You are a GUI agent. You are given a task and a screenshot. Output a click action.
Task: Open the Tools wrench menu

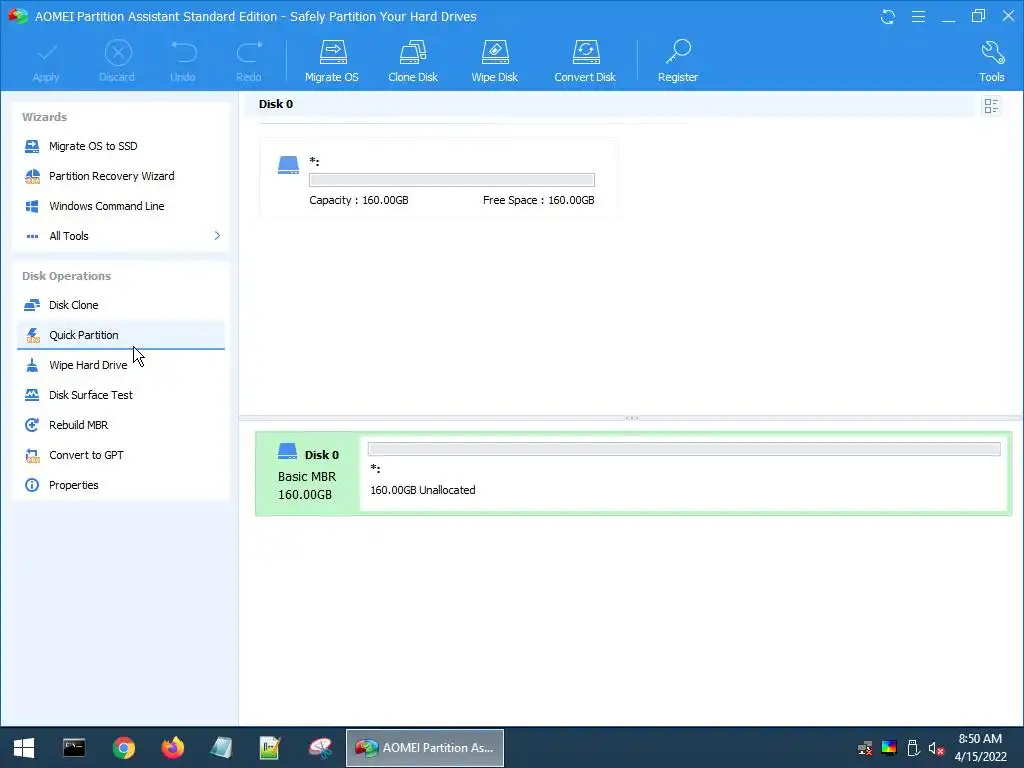tap(991, 61)
